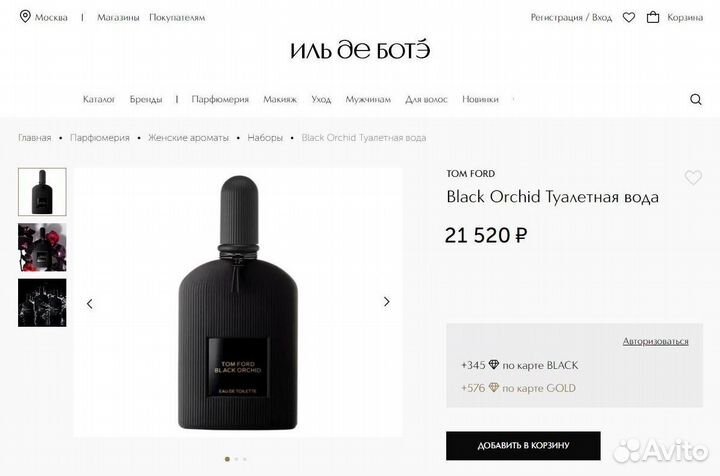Click the ИЛЬ ДЕ БОТЭ logo
Viewport: 720px width, 476px height.
(x=360, y=50)
